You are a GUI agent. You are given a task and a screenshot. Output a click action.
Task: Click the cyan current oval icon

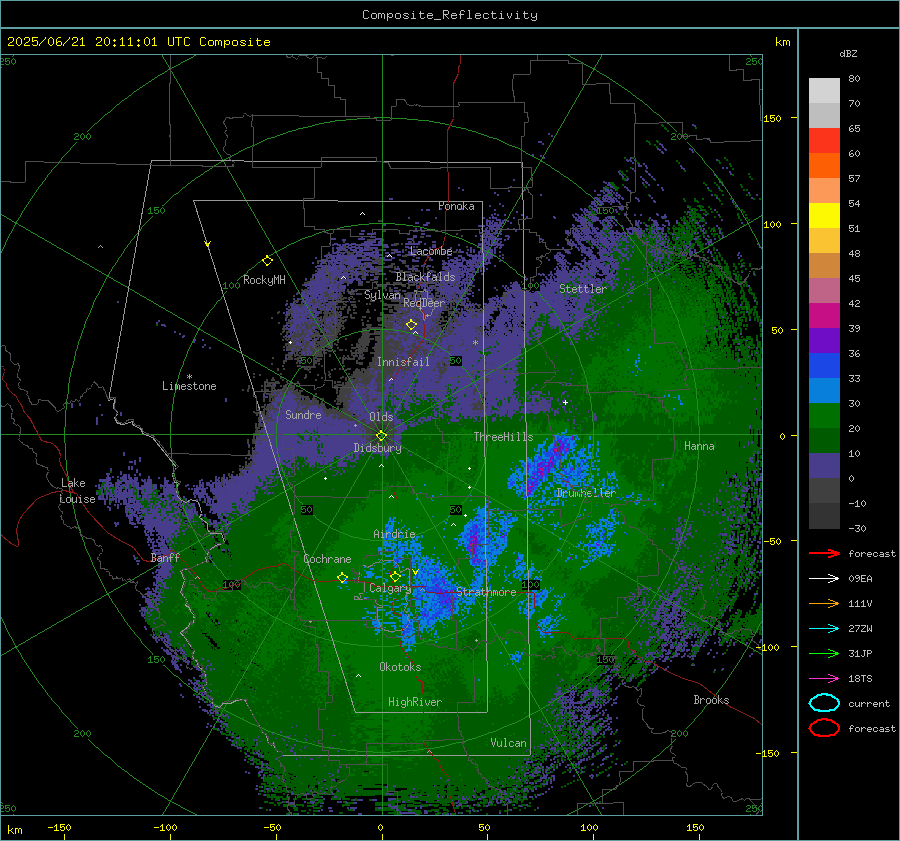(x=824, y=703)
